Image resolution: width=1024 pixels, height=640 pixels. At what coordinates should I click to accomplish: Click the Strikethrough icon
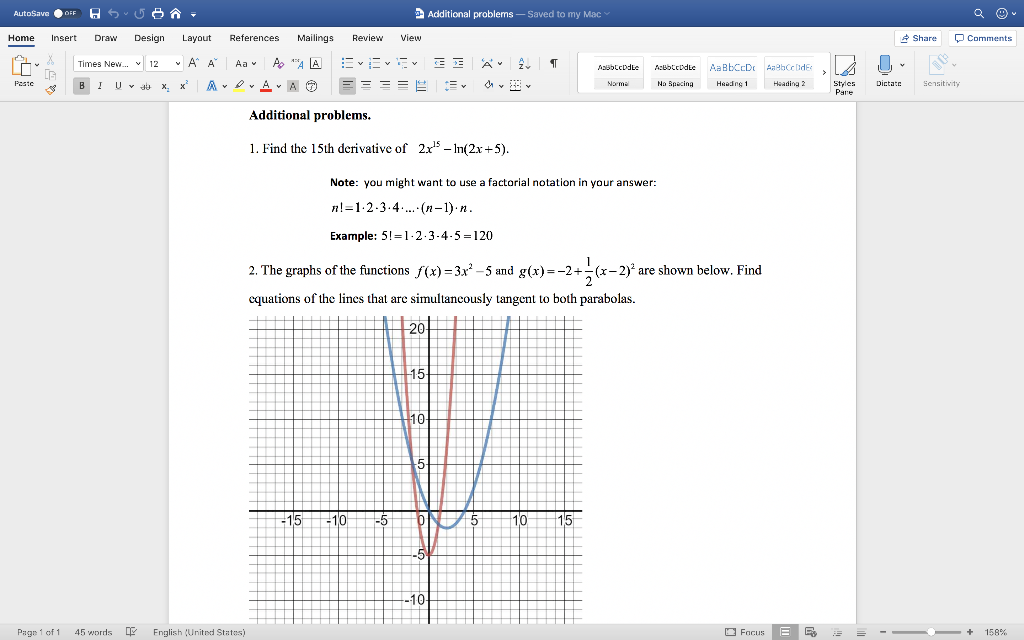pyautogui.click(x=146, y=86)
